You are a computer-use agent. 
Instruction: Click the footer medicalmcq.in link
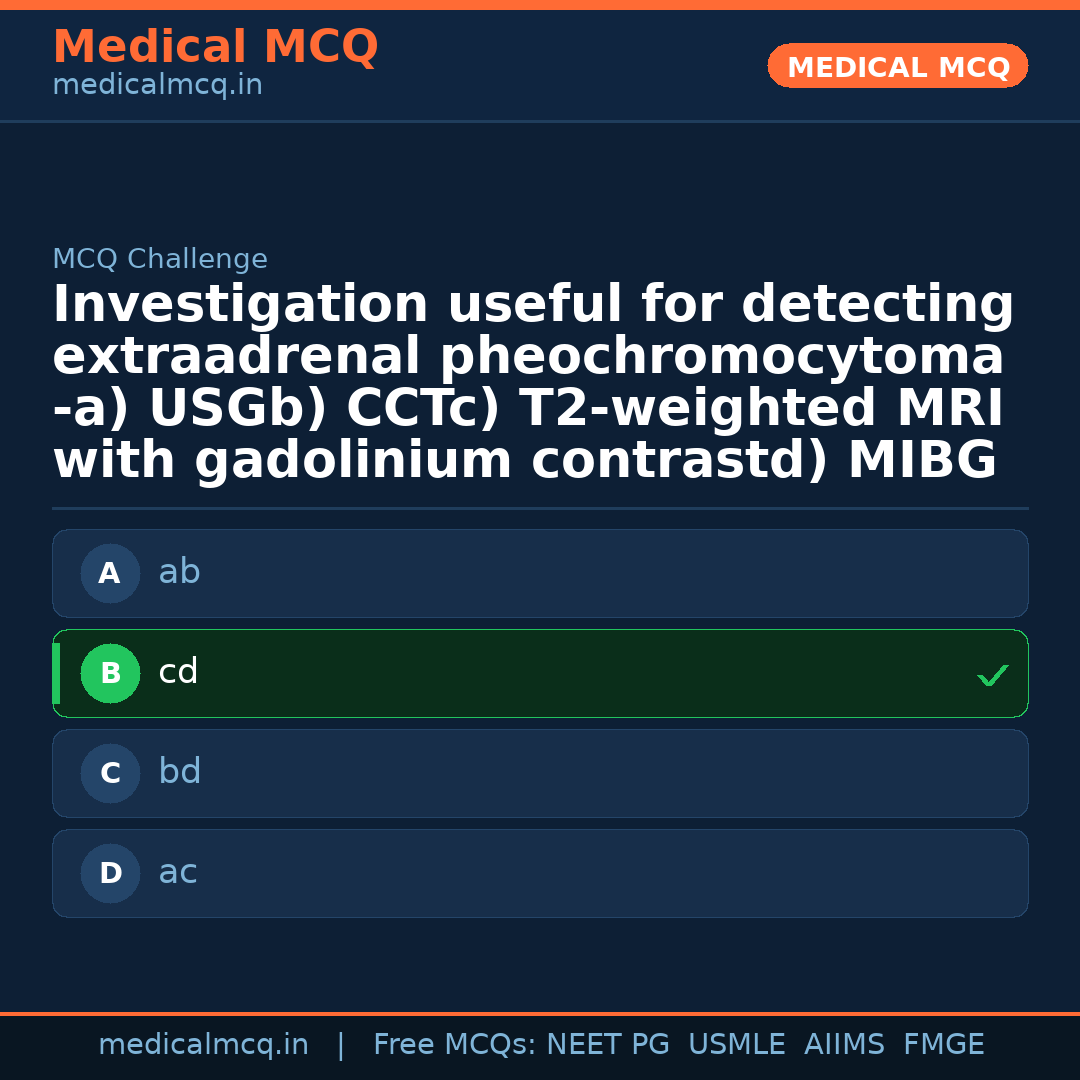point(204,1044)
